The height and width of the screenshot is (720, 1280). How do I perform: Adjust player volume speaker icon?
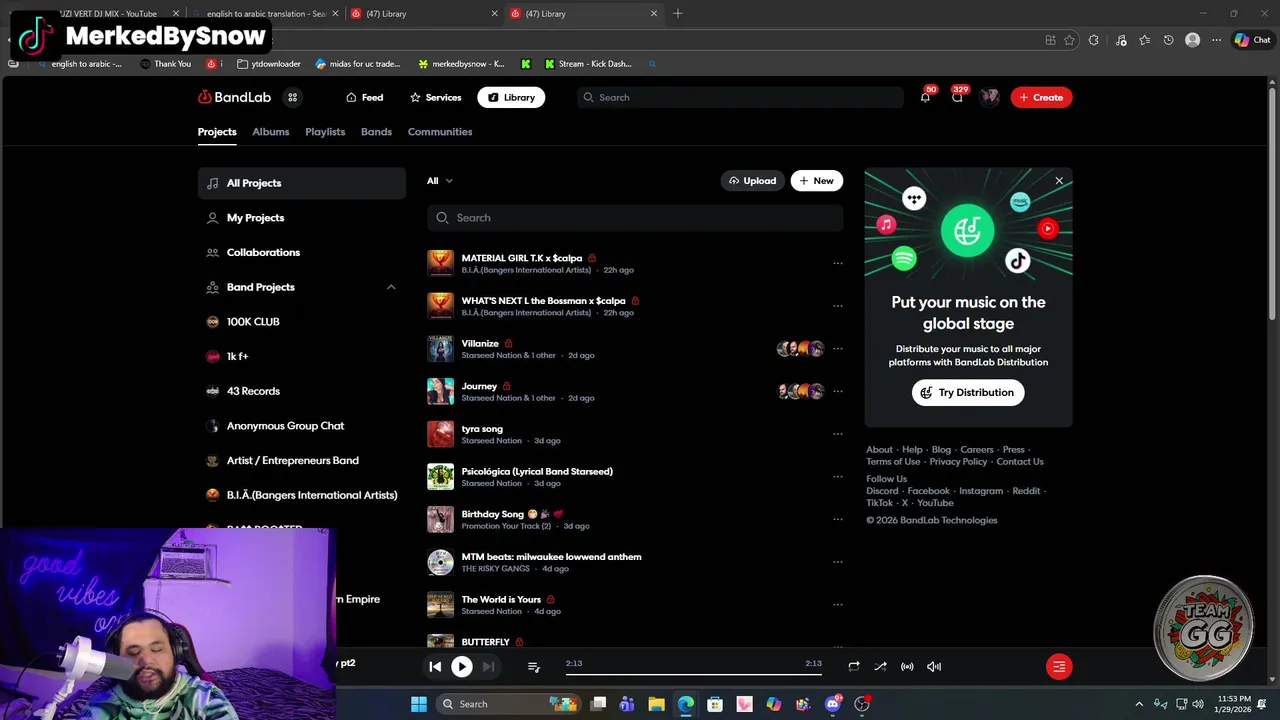(934, 666)
